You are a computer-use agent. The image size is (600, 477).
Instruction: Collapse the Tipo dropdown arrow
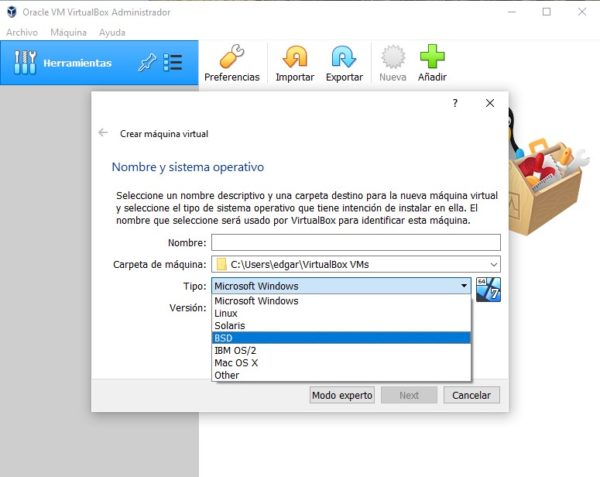(x=464, y=286)
